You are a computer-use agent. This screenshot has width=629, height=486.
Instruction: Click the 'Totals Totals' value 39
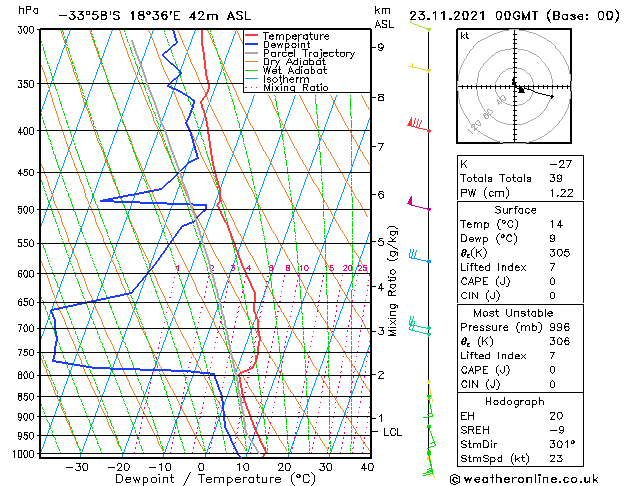coord(556,178)
